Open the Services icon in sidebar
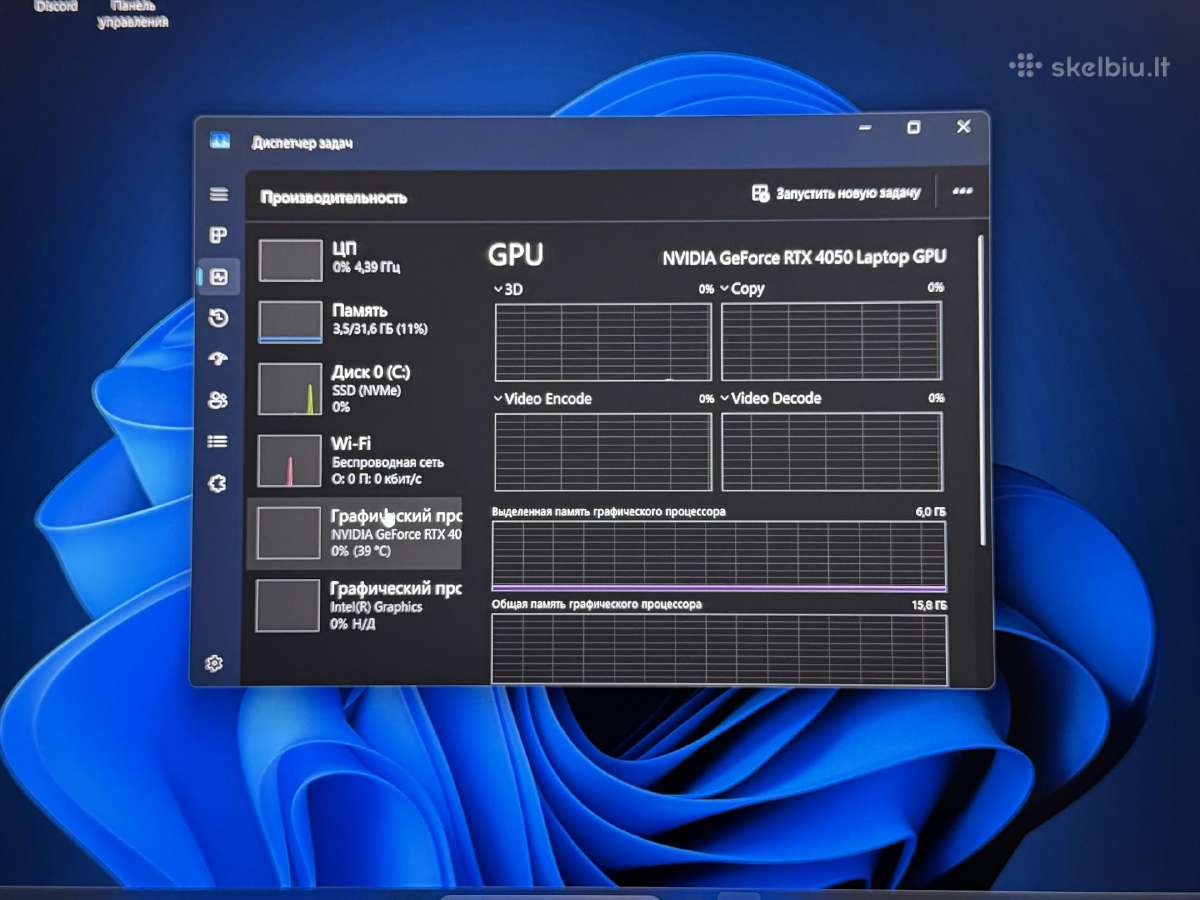 (216, 484)
